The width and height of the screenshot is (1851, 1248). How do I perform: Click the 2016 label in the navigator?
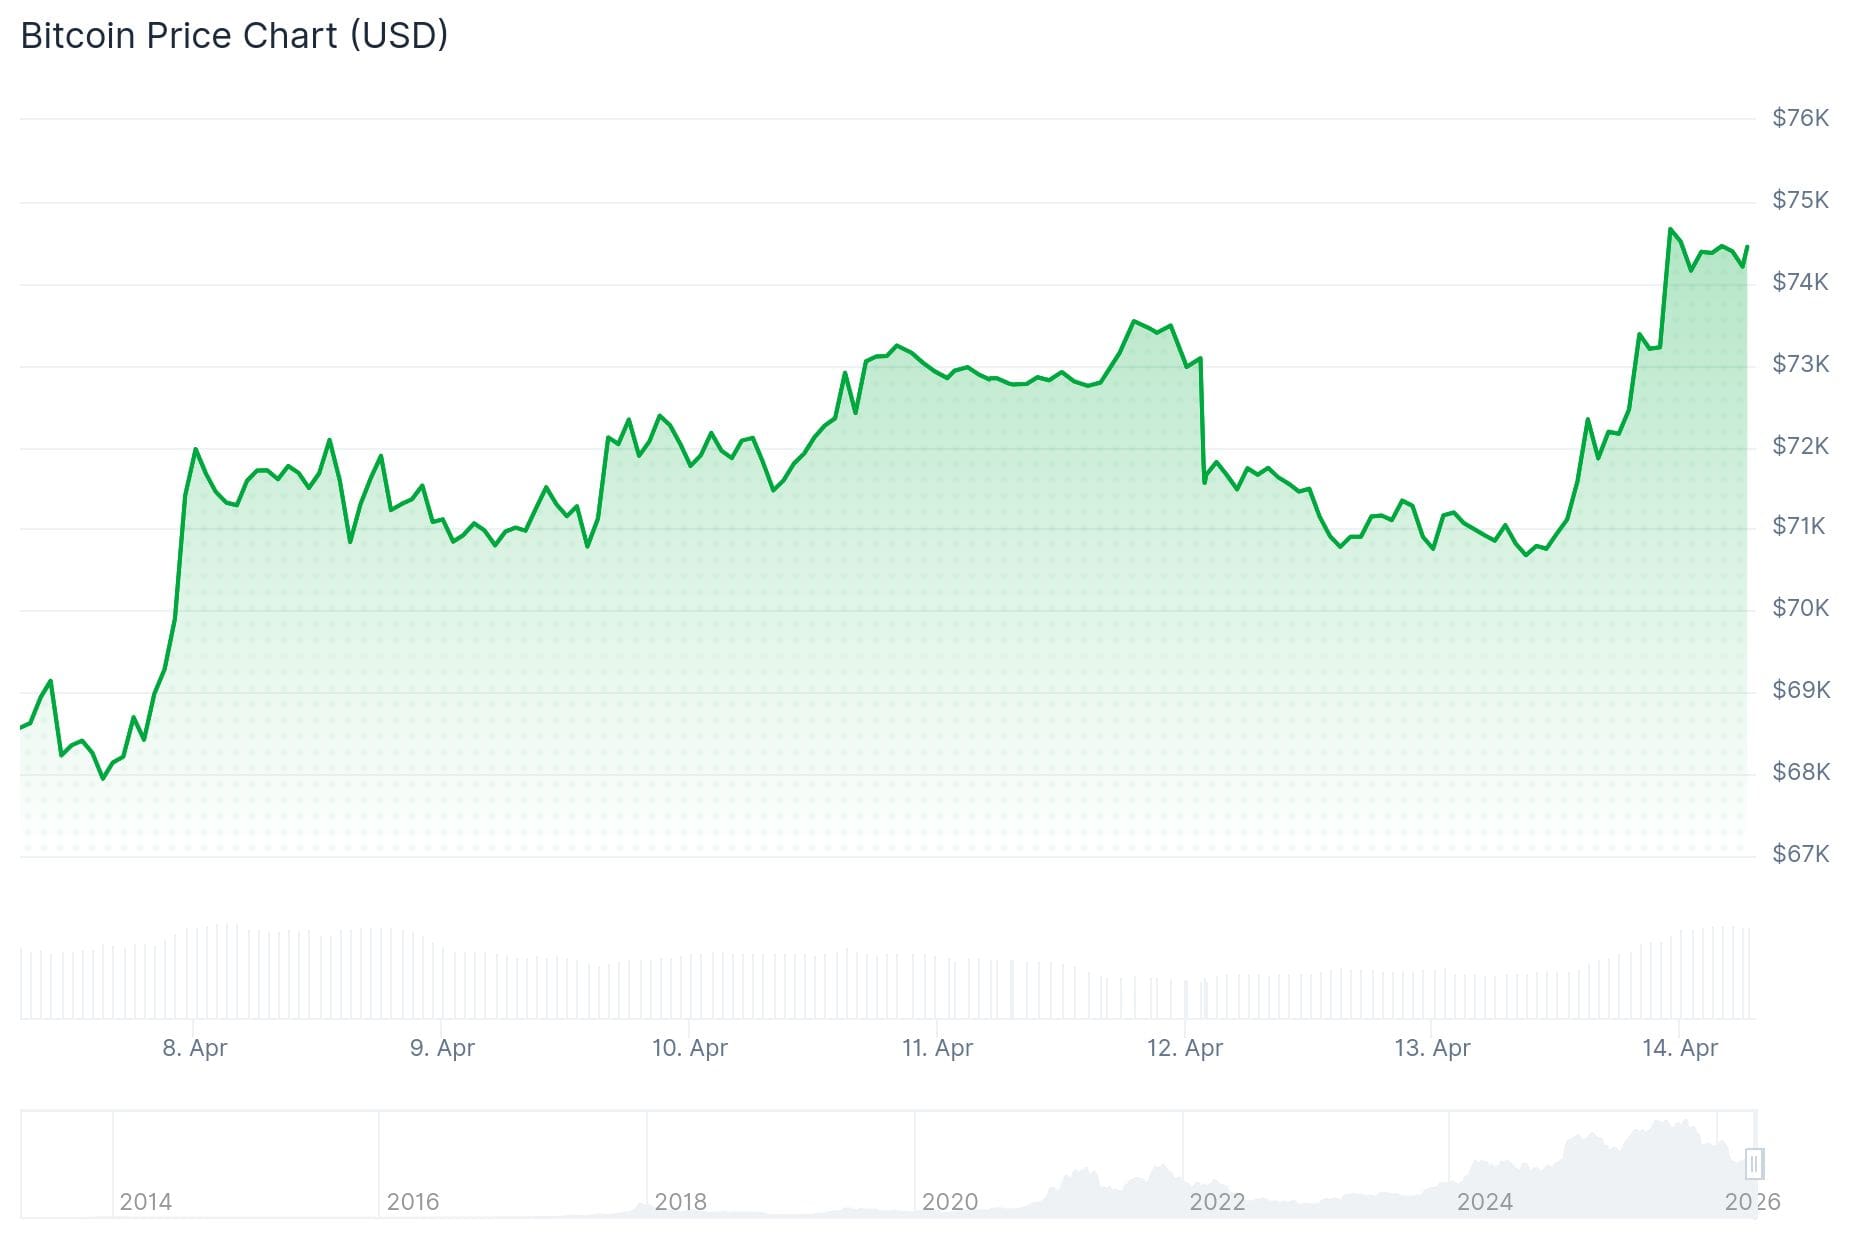pyautogui.click(x=413, y=1201)
